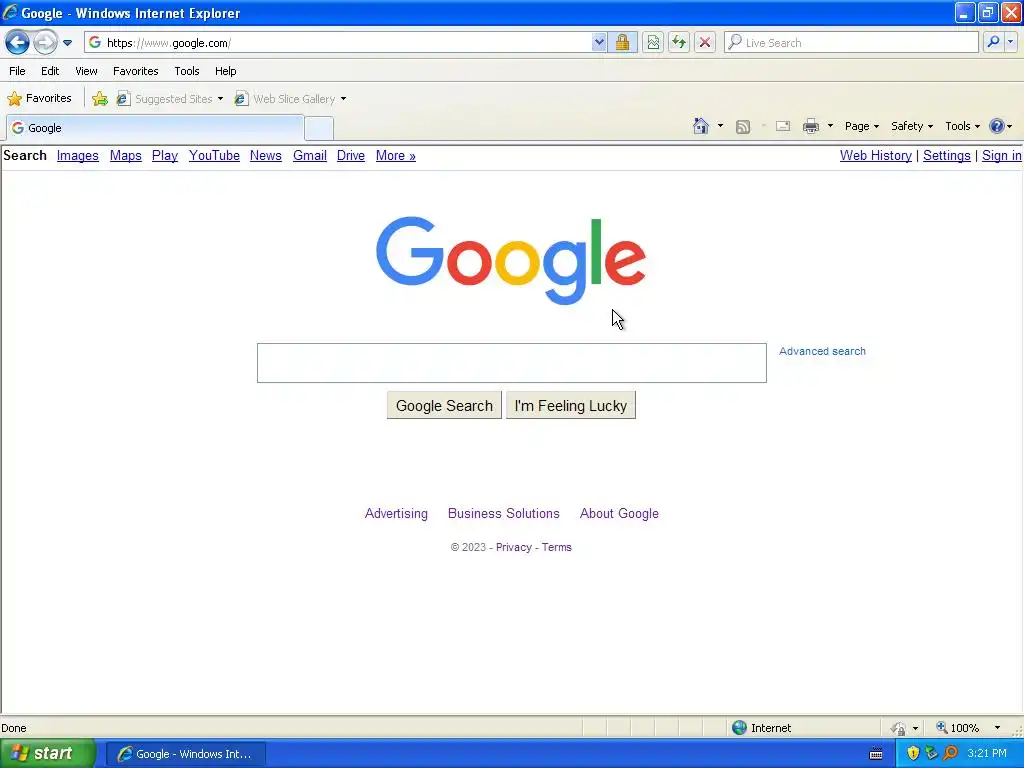Click the Home icon in command bar
1024x768 pixels.
pyautogui.click(x=701, y=126)
